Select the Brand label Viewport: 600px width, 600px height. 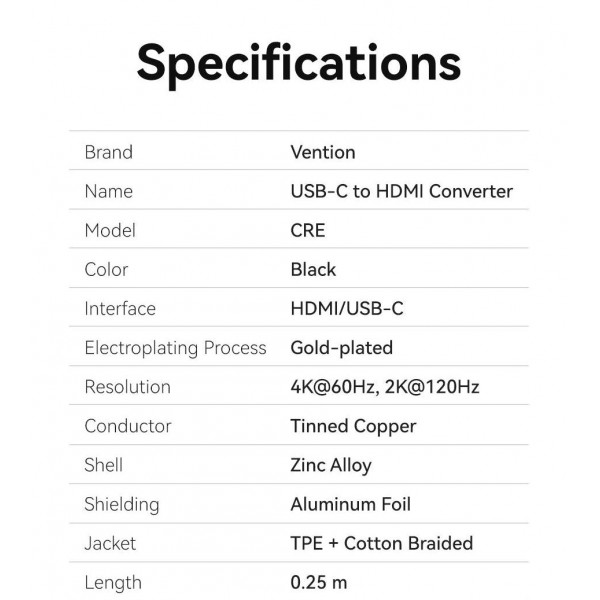click(x=108, y=152)
